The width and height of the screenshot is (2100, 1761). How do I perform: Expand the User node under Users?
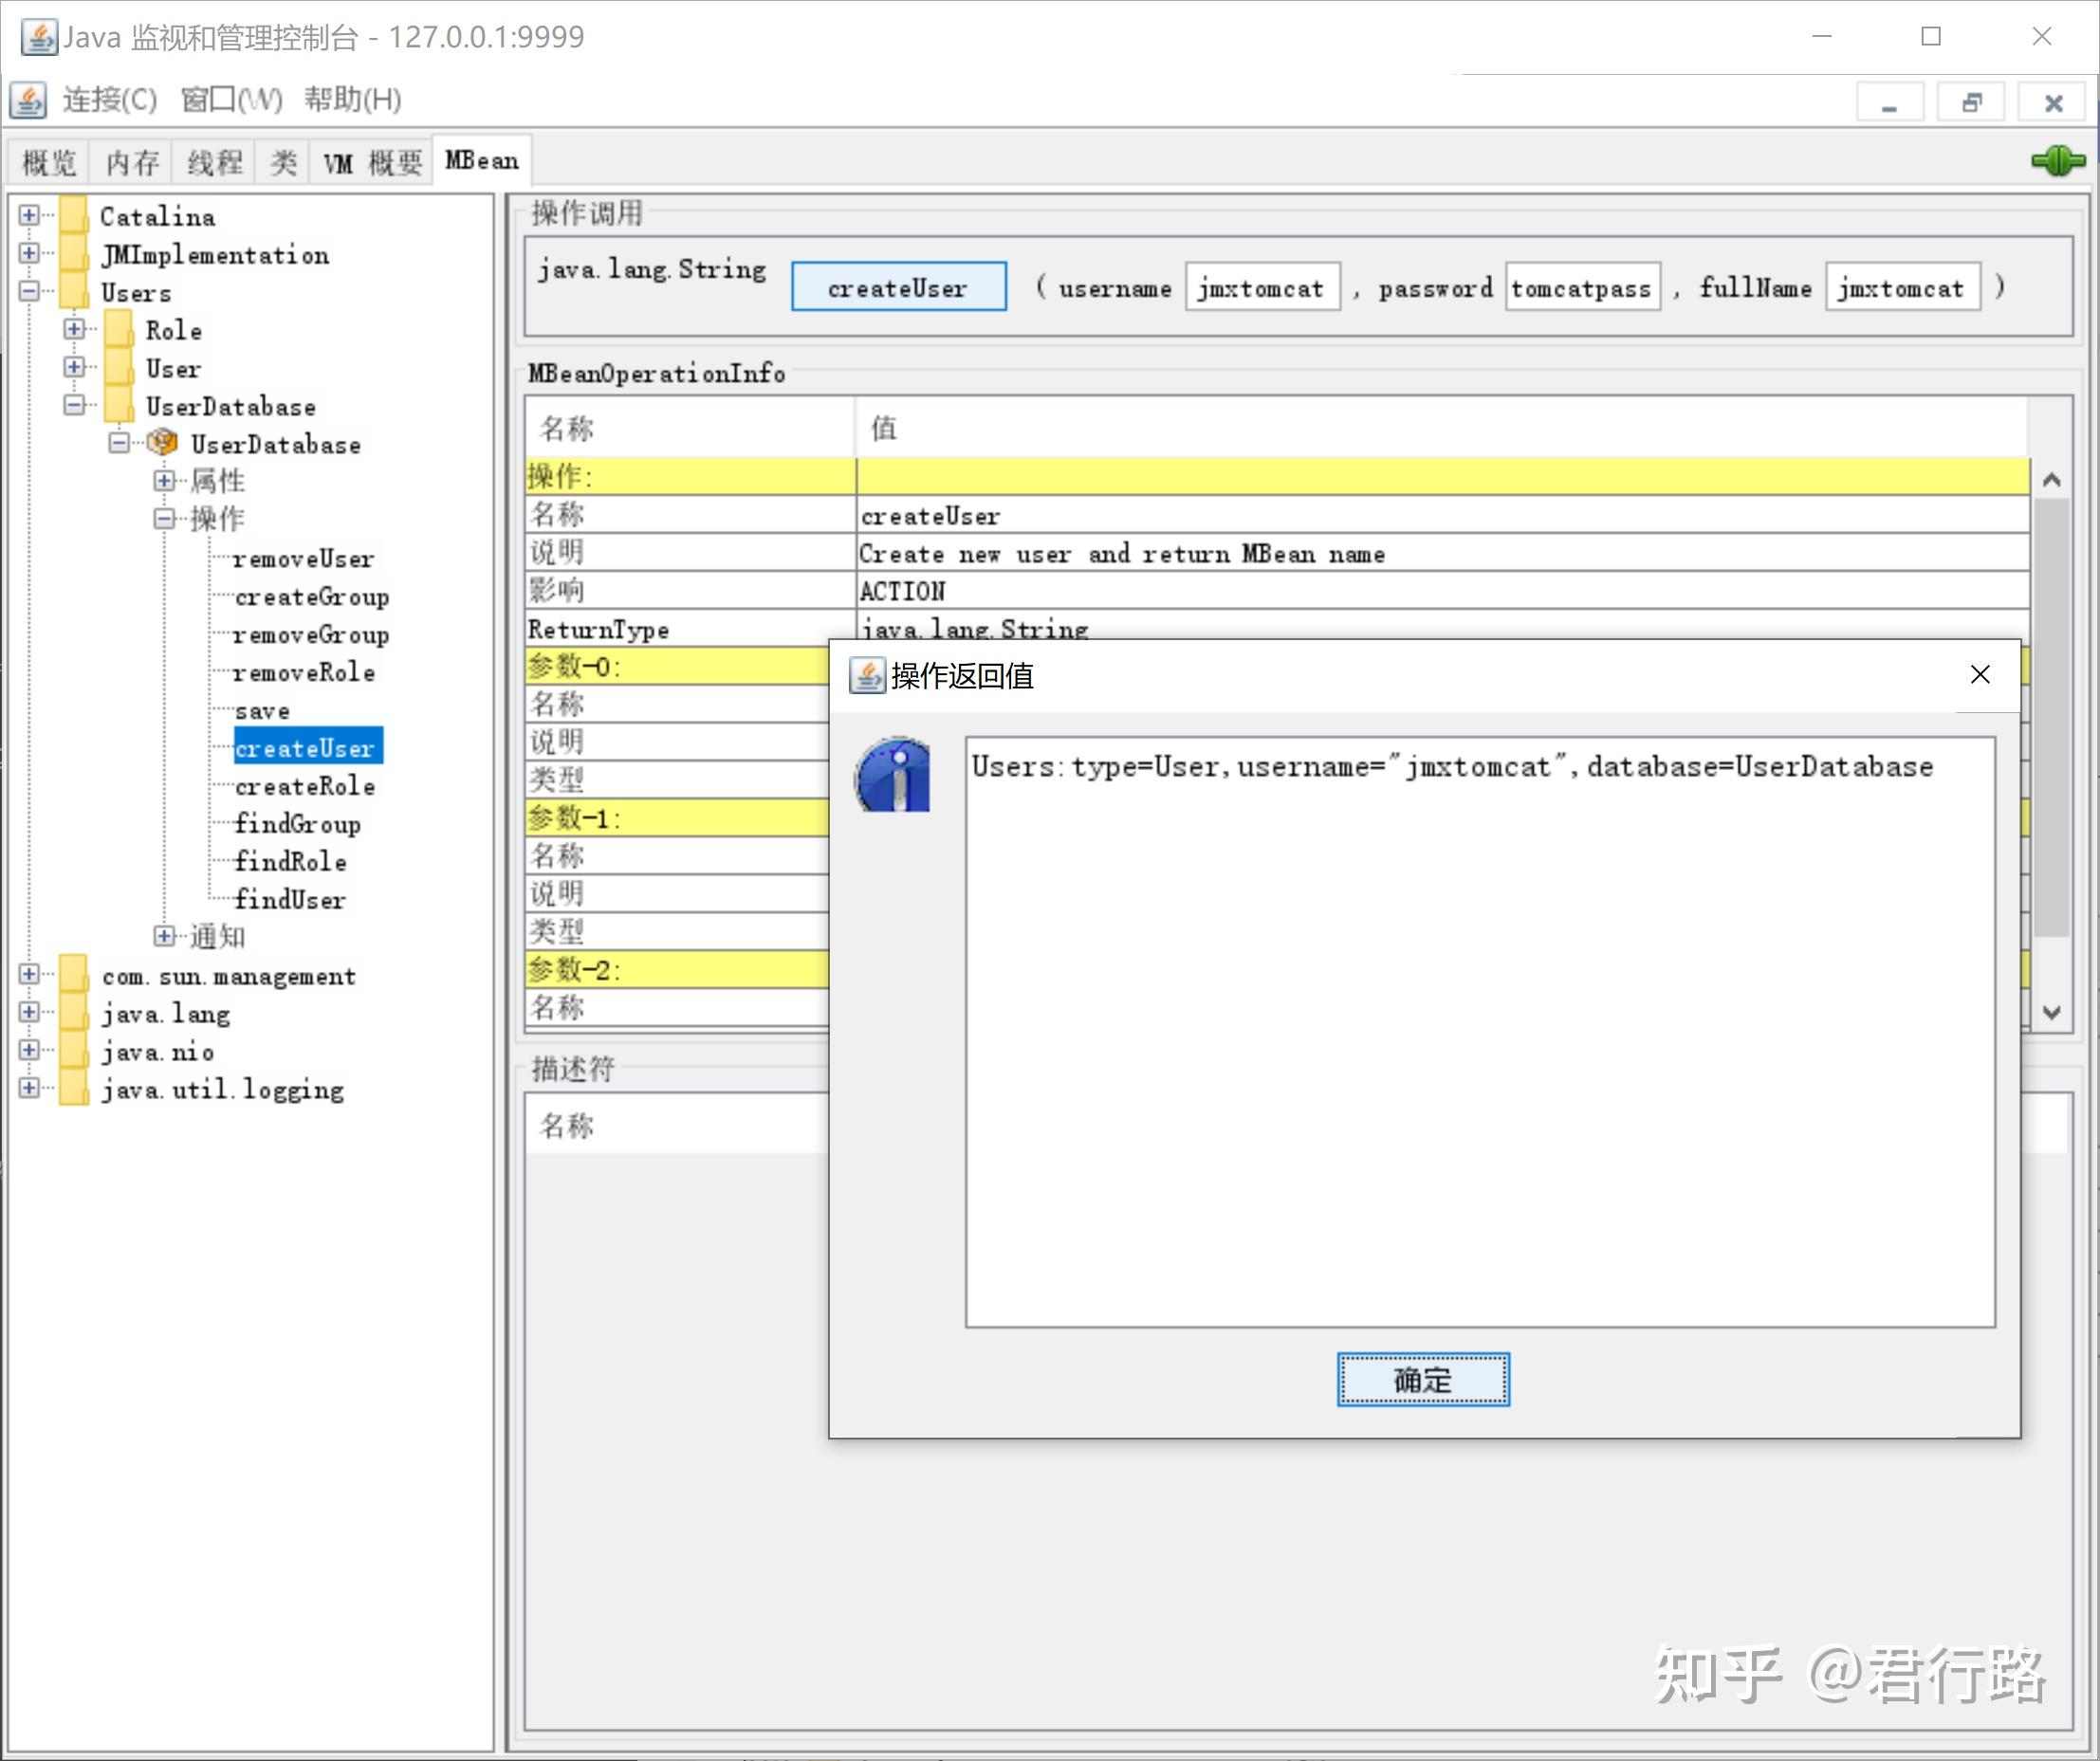(74, 367)
